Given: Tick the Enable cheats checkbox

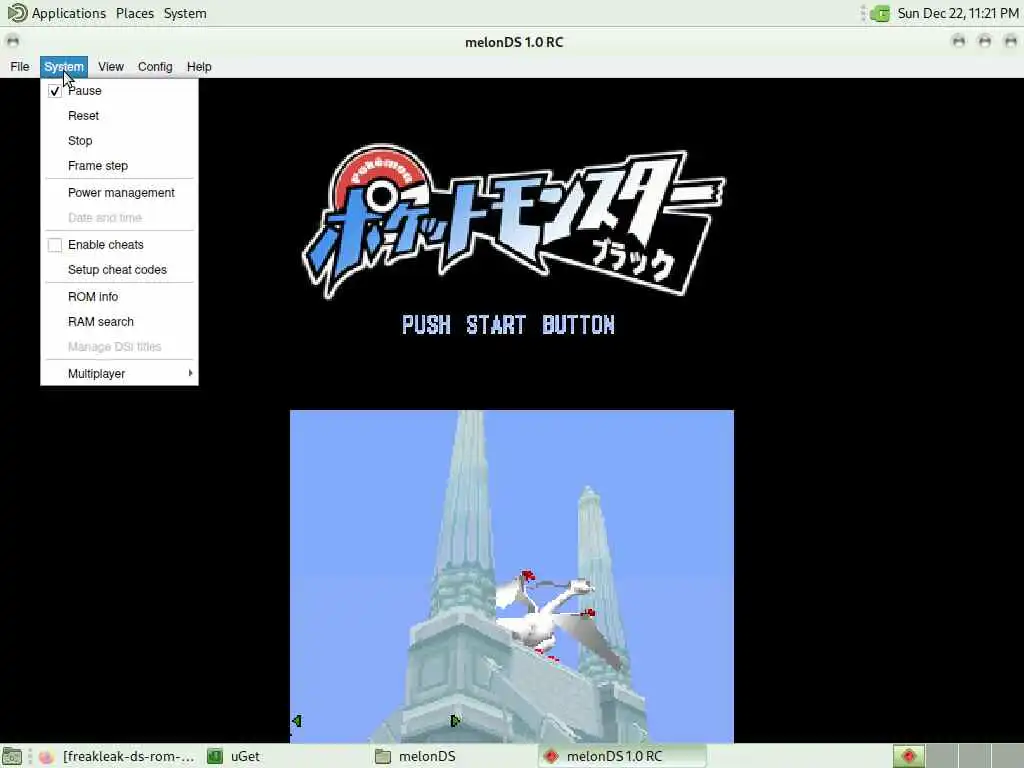Looking at the screenshot, I should pos(55,245).
